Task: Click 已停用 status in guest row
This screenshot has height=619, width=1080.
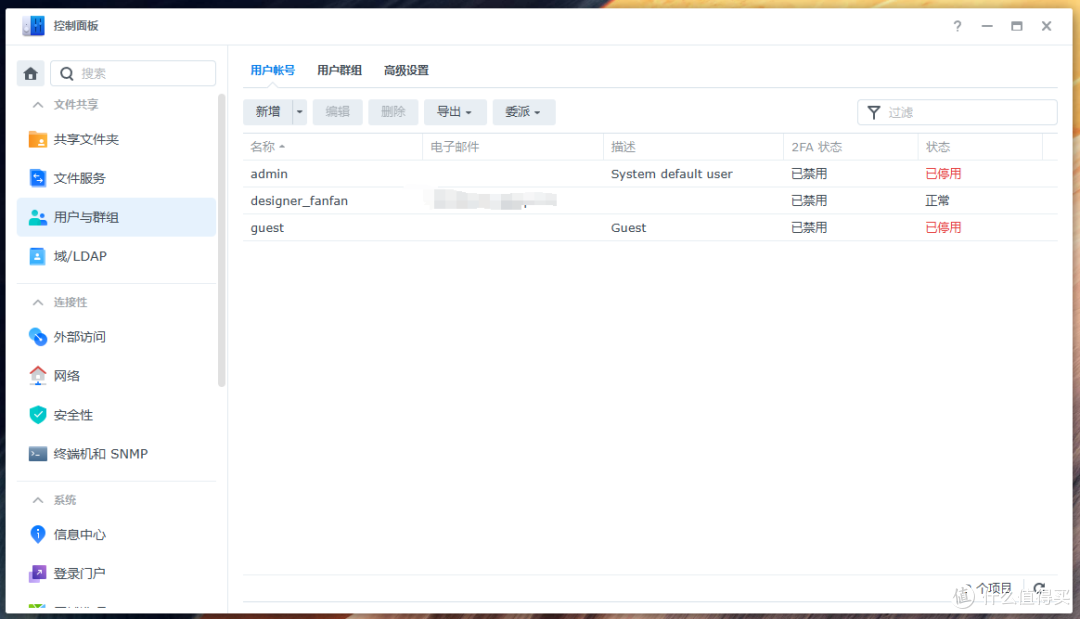Action: tap(943, 228)
